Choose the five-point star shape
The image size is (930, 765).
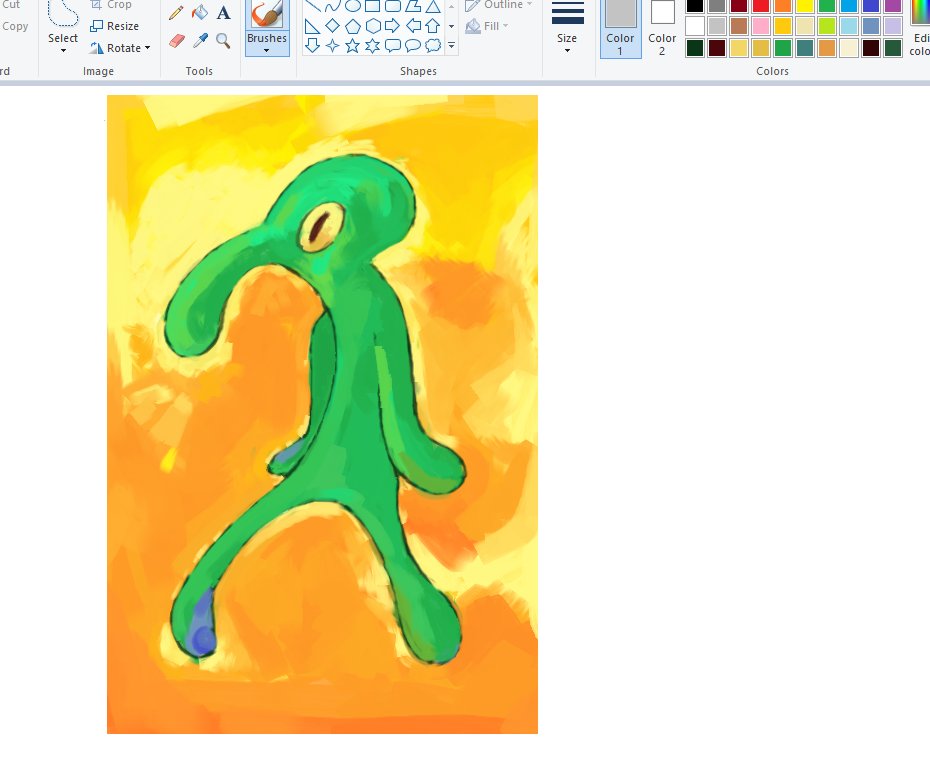point(352,46)
